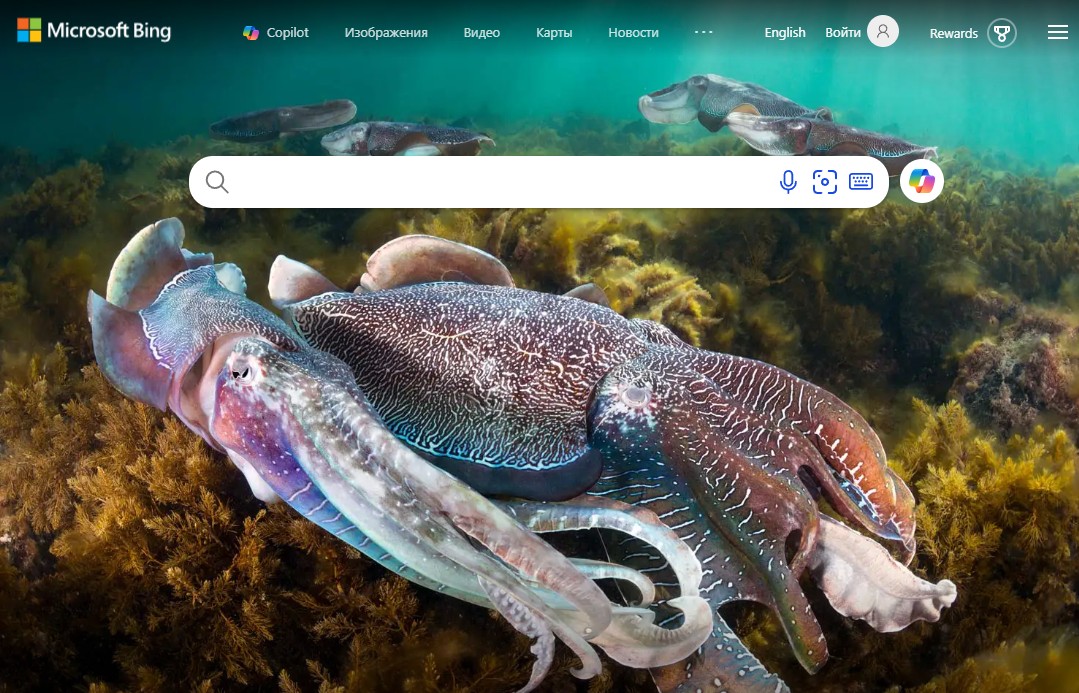Select the microphone for voice search
This screenshot has height=693, width=1079.
(x=788, y=181)
